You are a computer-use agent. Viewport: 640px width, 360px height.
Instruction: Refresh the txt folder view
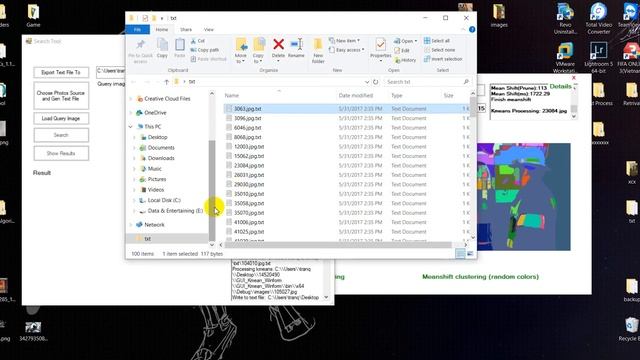pyautogui.click(x=376, y=82)
